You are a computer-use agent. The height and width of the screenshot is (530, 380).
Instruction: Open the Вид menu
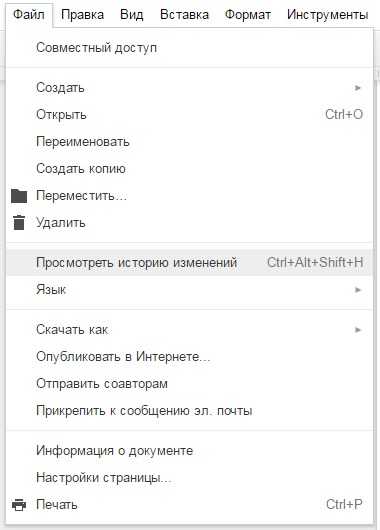tap(132, 15)
